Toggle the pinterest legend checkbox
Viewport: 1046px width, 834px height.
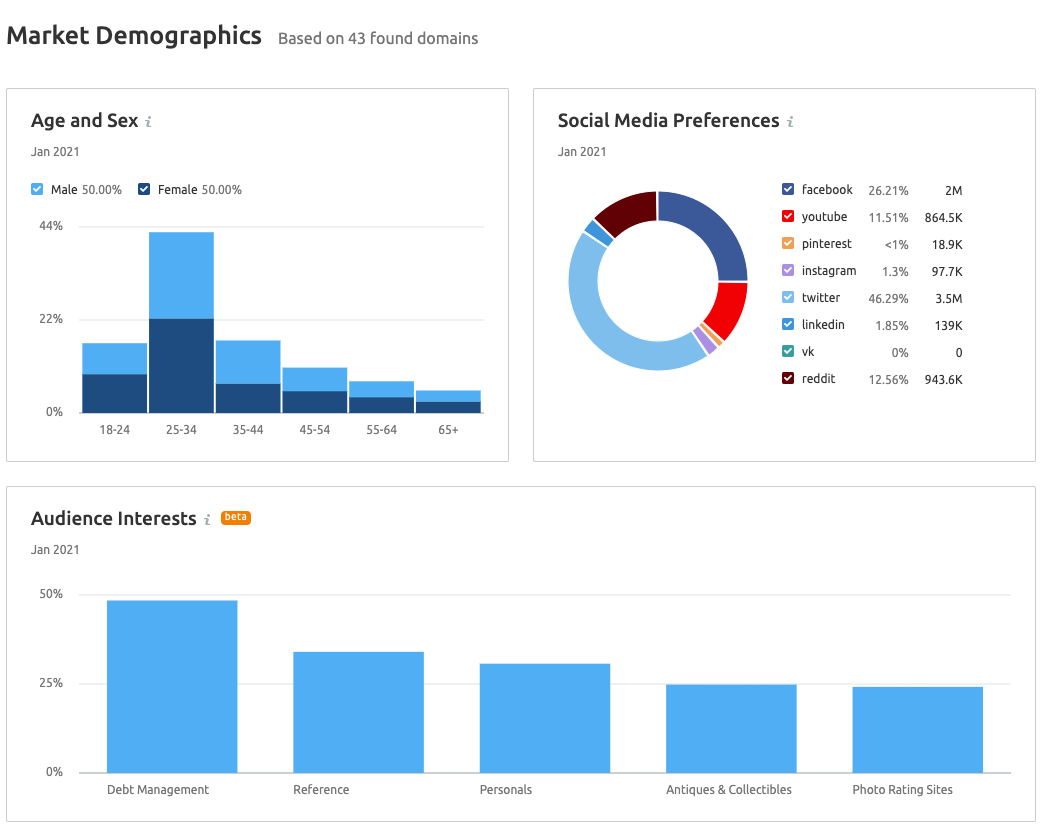tap(788, 244)
